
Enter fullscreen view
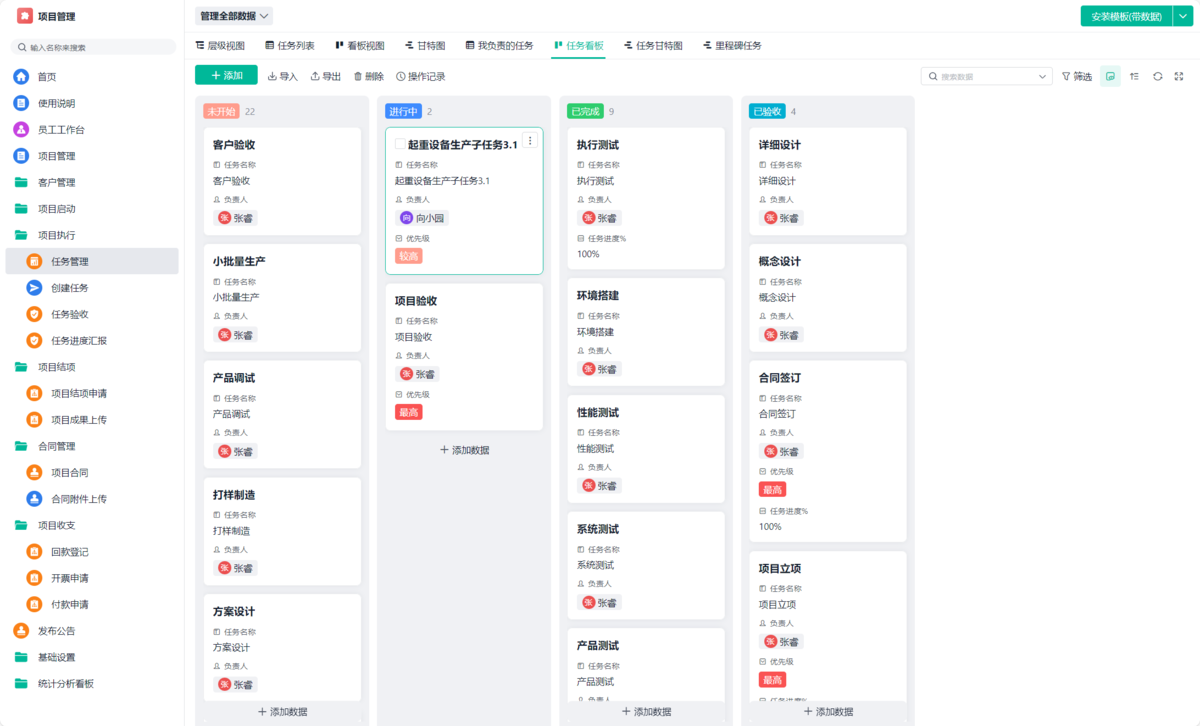tap(1179, 76)
